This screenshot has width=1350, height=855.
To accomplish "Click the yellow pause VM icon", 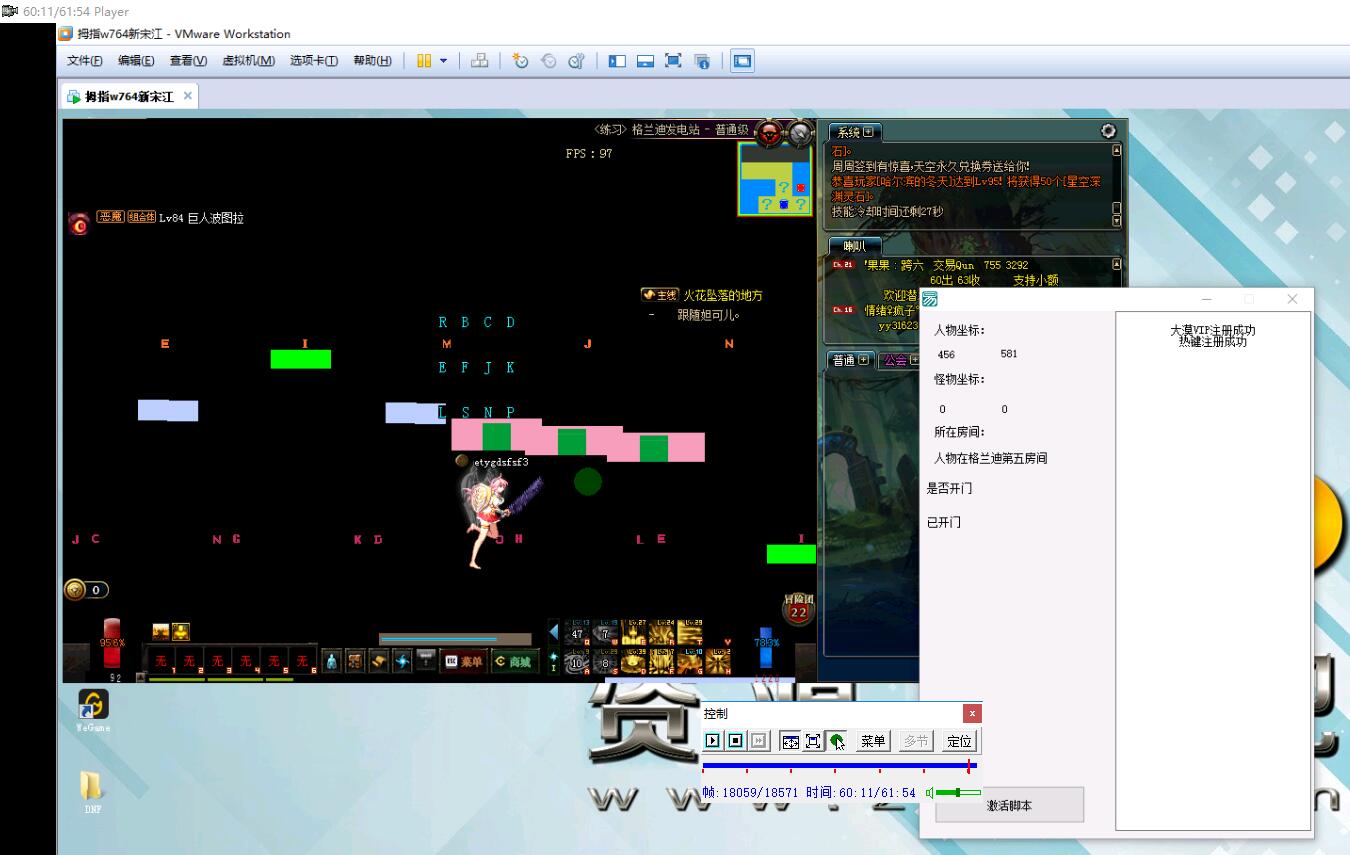I will pos(424,61).
